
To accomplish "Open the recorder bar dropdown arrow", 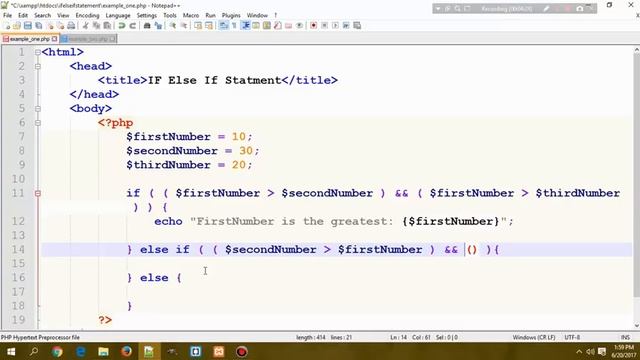I will click(438, 9).
